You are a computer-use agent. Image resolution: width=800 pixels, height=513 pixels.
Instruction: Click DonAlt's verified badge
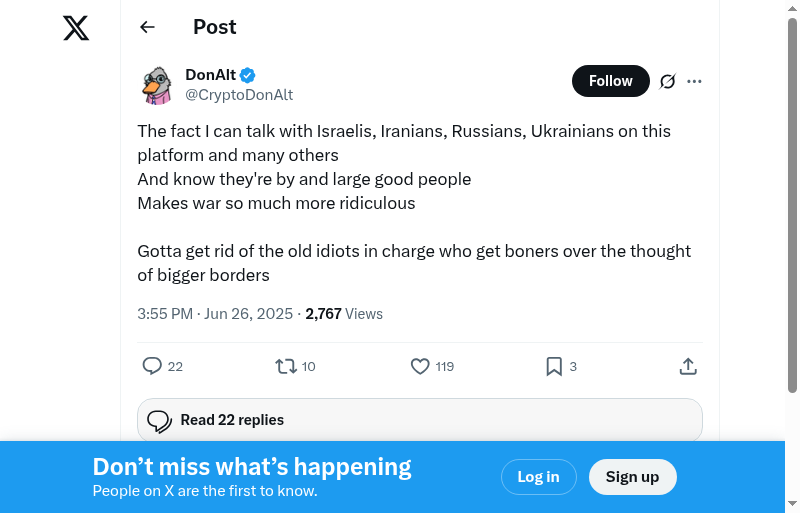tap(248, 75)
